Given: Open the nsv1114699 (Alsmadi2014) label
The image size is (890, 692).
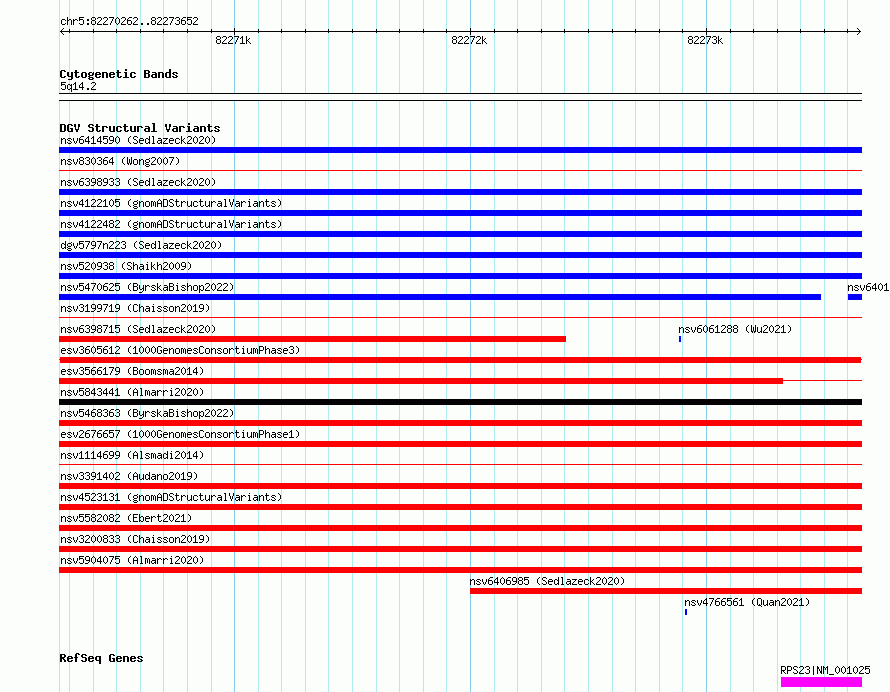Looking at the screenshot, I should 132,455.
